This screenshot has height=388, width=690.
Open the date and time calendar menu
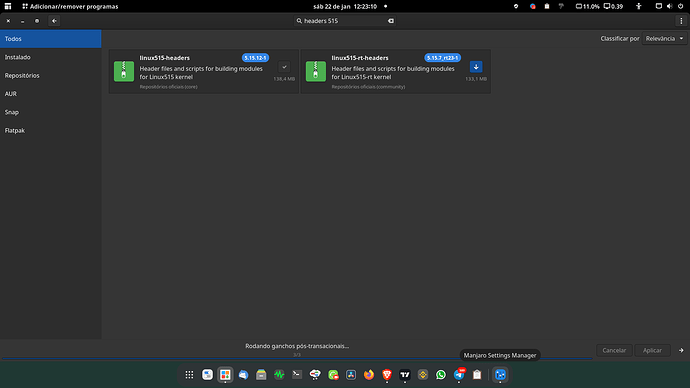(x=345, y=6)
